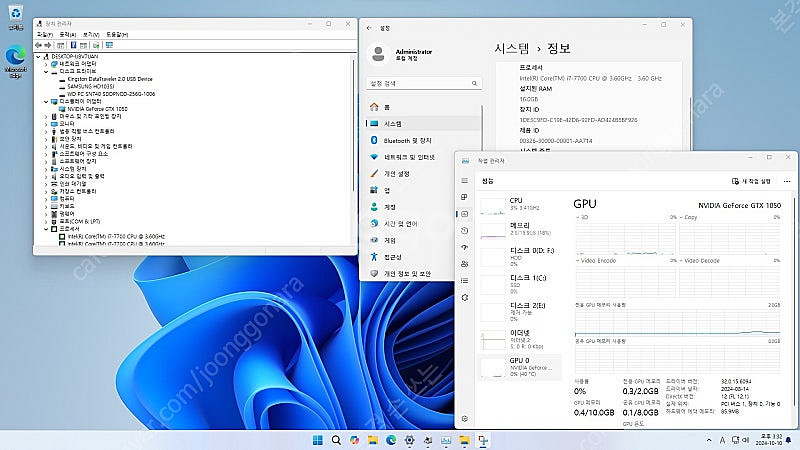Collapse 프로세서 node in Device Manager
Screen dimensions: 800x450
[x=46, y=229]
